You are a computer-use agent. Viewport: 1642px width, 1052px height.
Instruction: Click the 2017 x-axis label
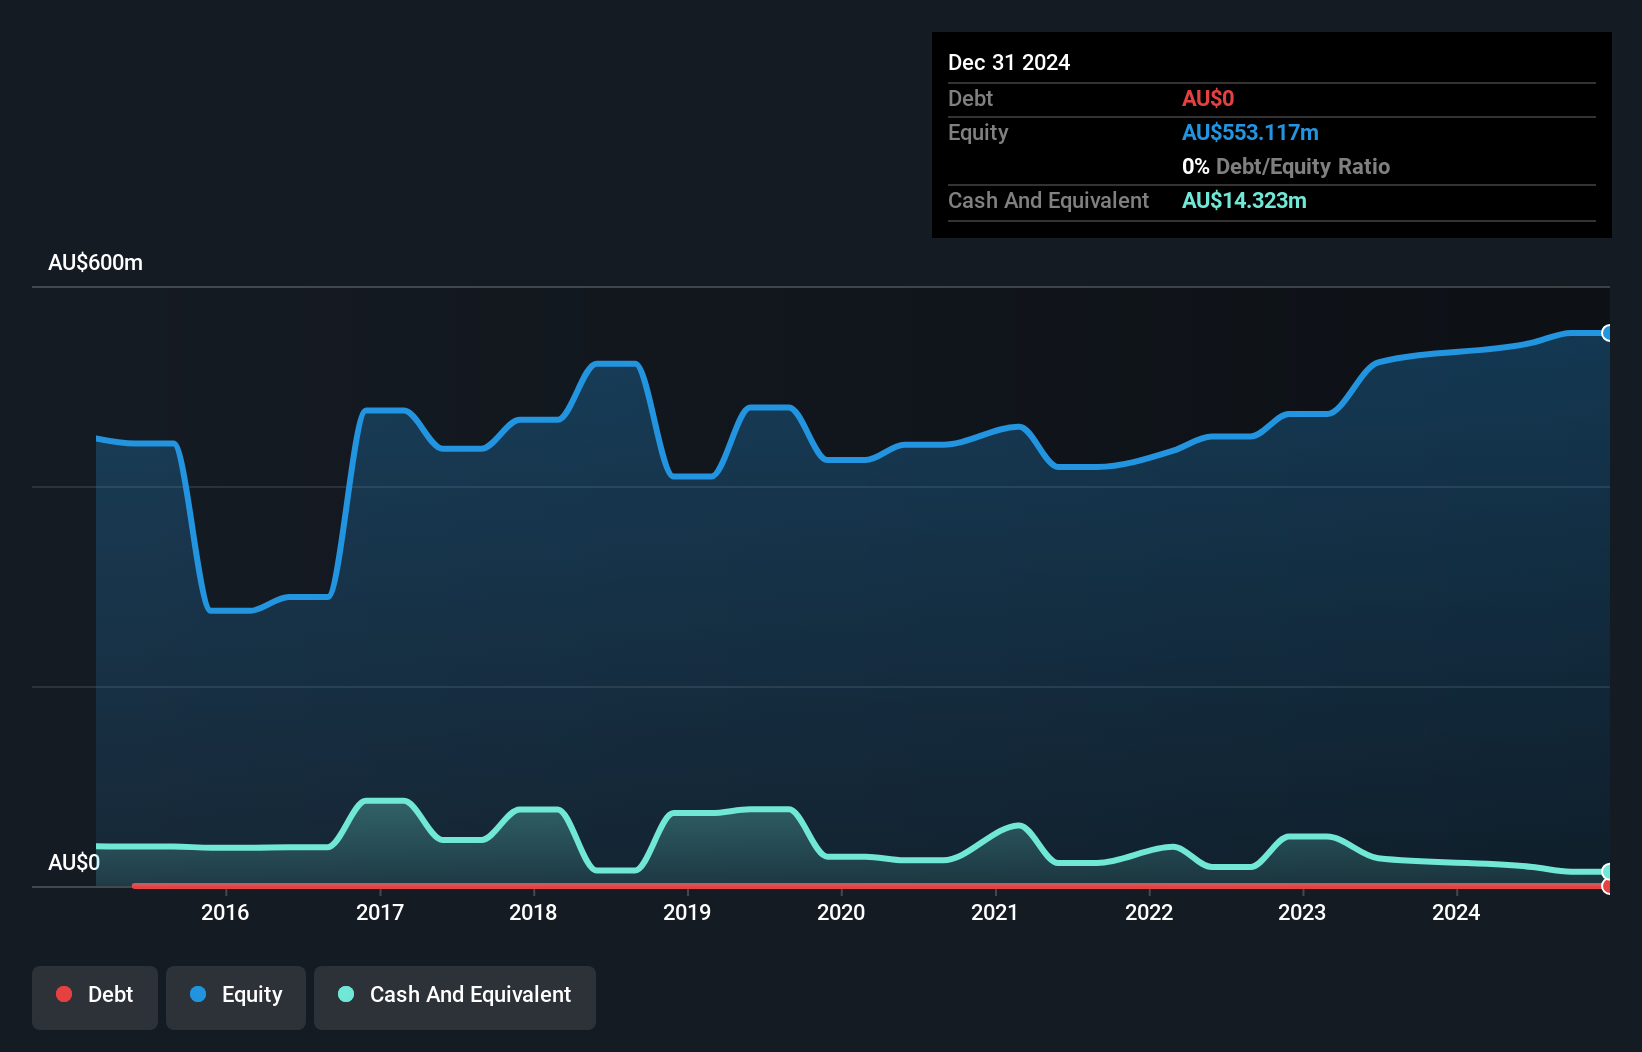pyautogui.click(x=380, y=912)
